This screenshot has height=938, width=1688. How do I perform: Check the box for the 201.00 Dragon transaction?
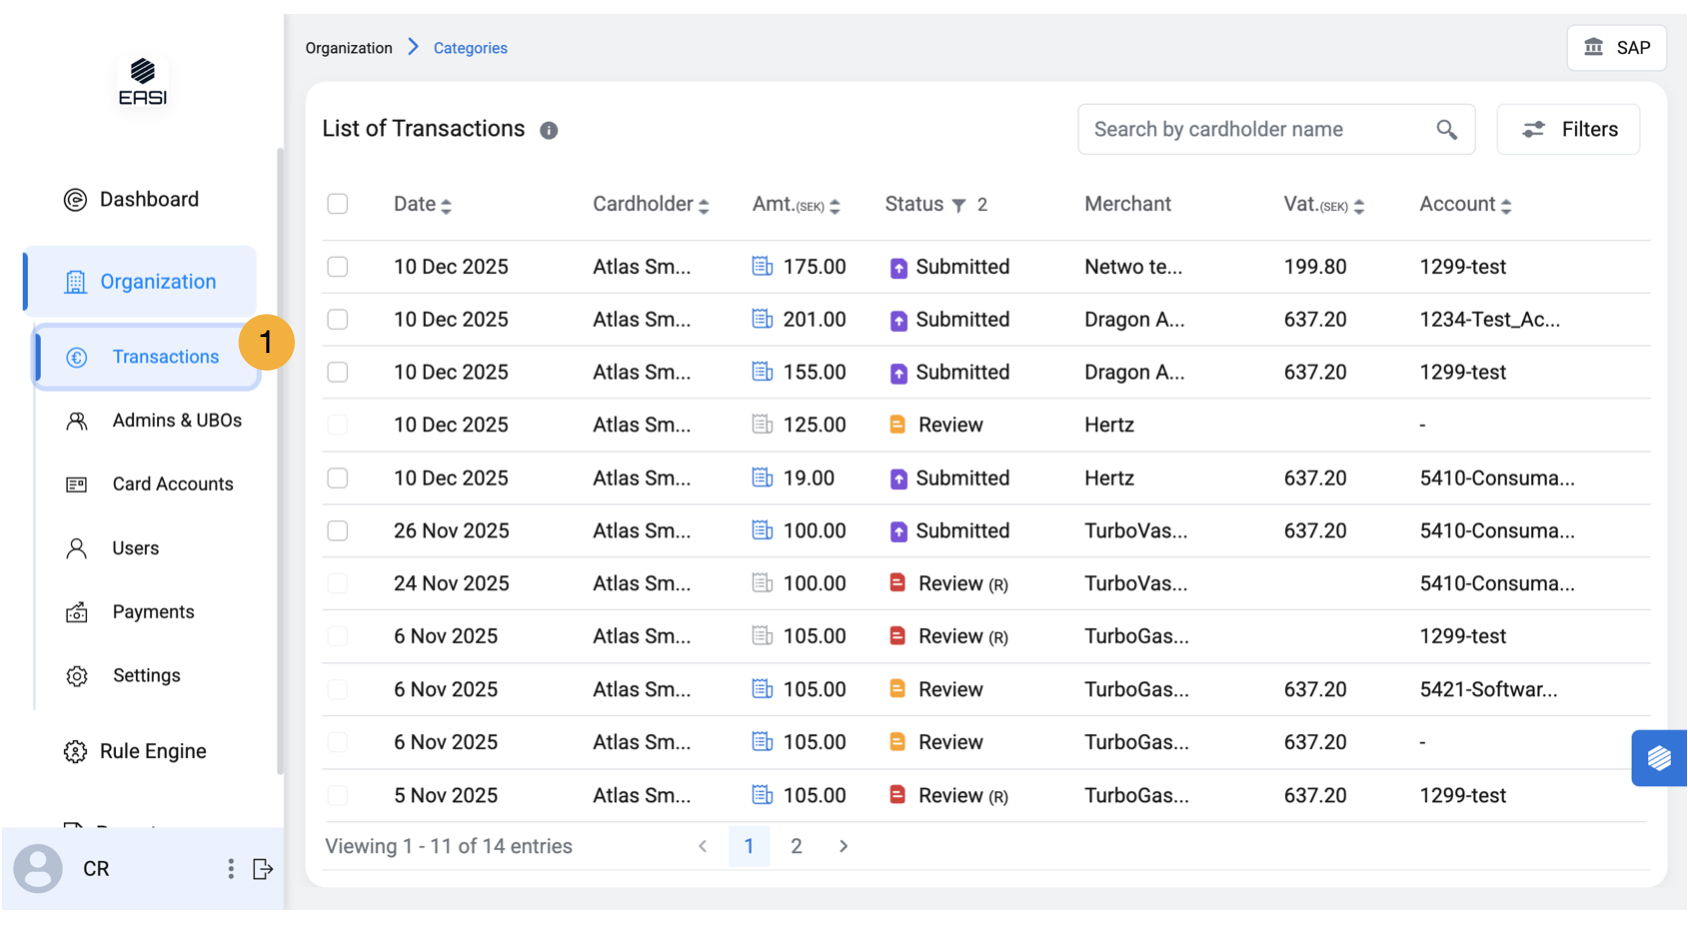point(338,320)
